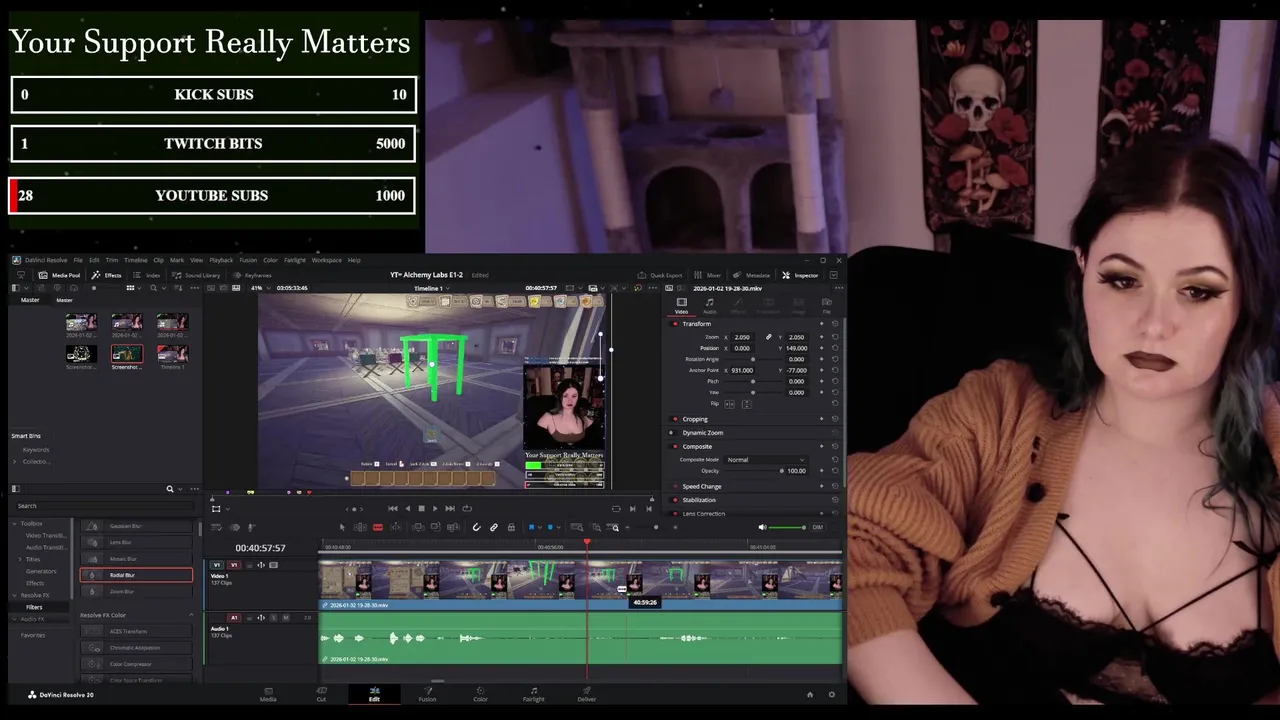Solo the Audio 1 track
1280x720 pixels.
coord(273,618)
